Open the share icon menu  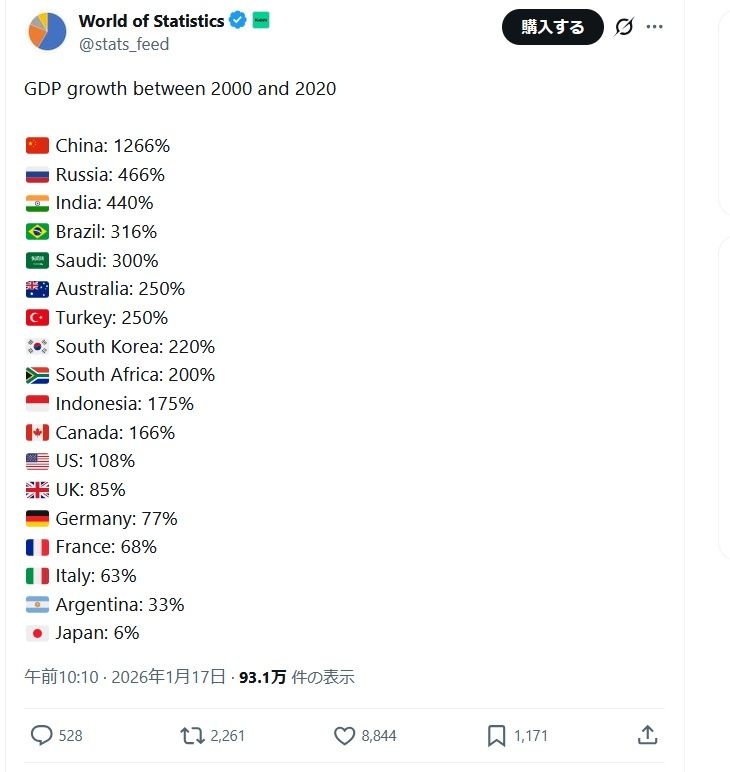point(647,735)
